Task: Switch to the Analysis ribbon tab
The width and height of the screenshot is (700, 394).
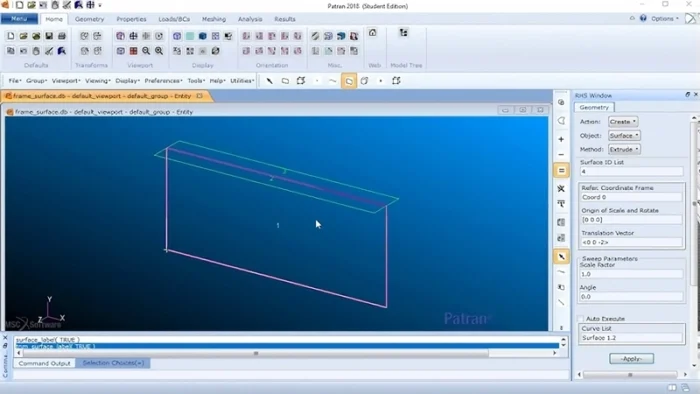Action: 250,19
